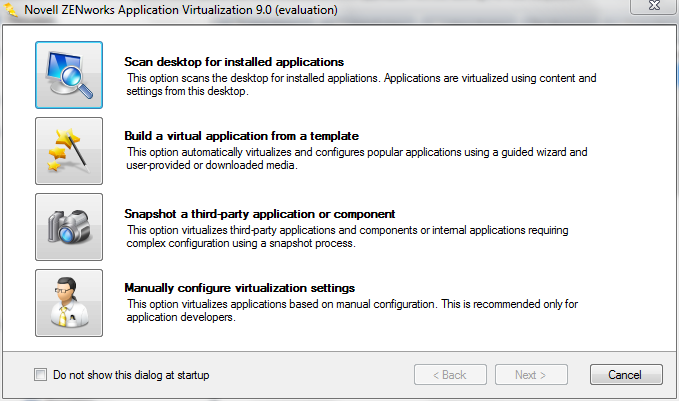Select the template wizard wand icon
The width and height of the screenshot is (679, 401).
[69, 151]
